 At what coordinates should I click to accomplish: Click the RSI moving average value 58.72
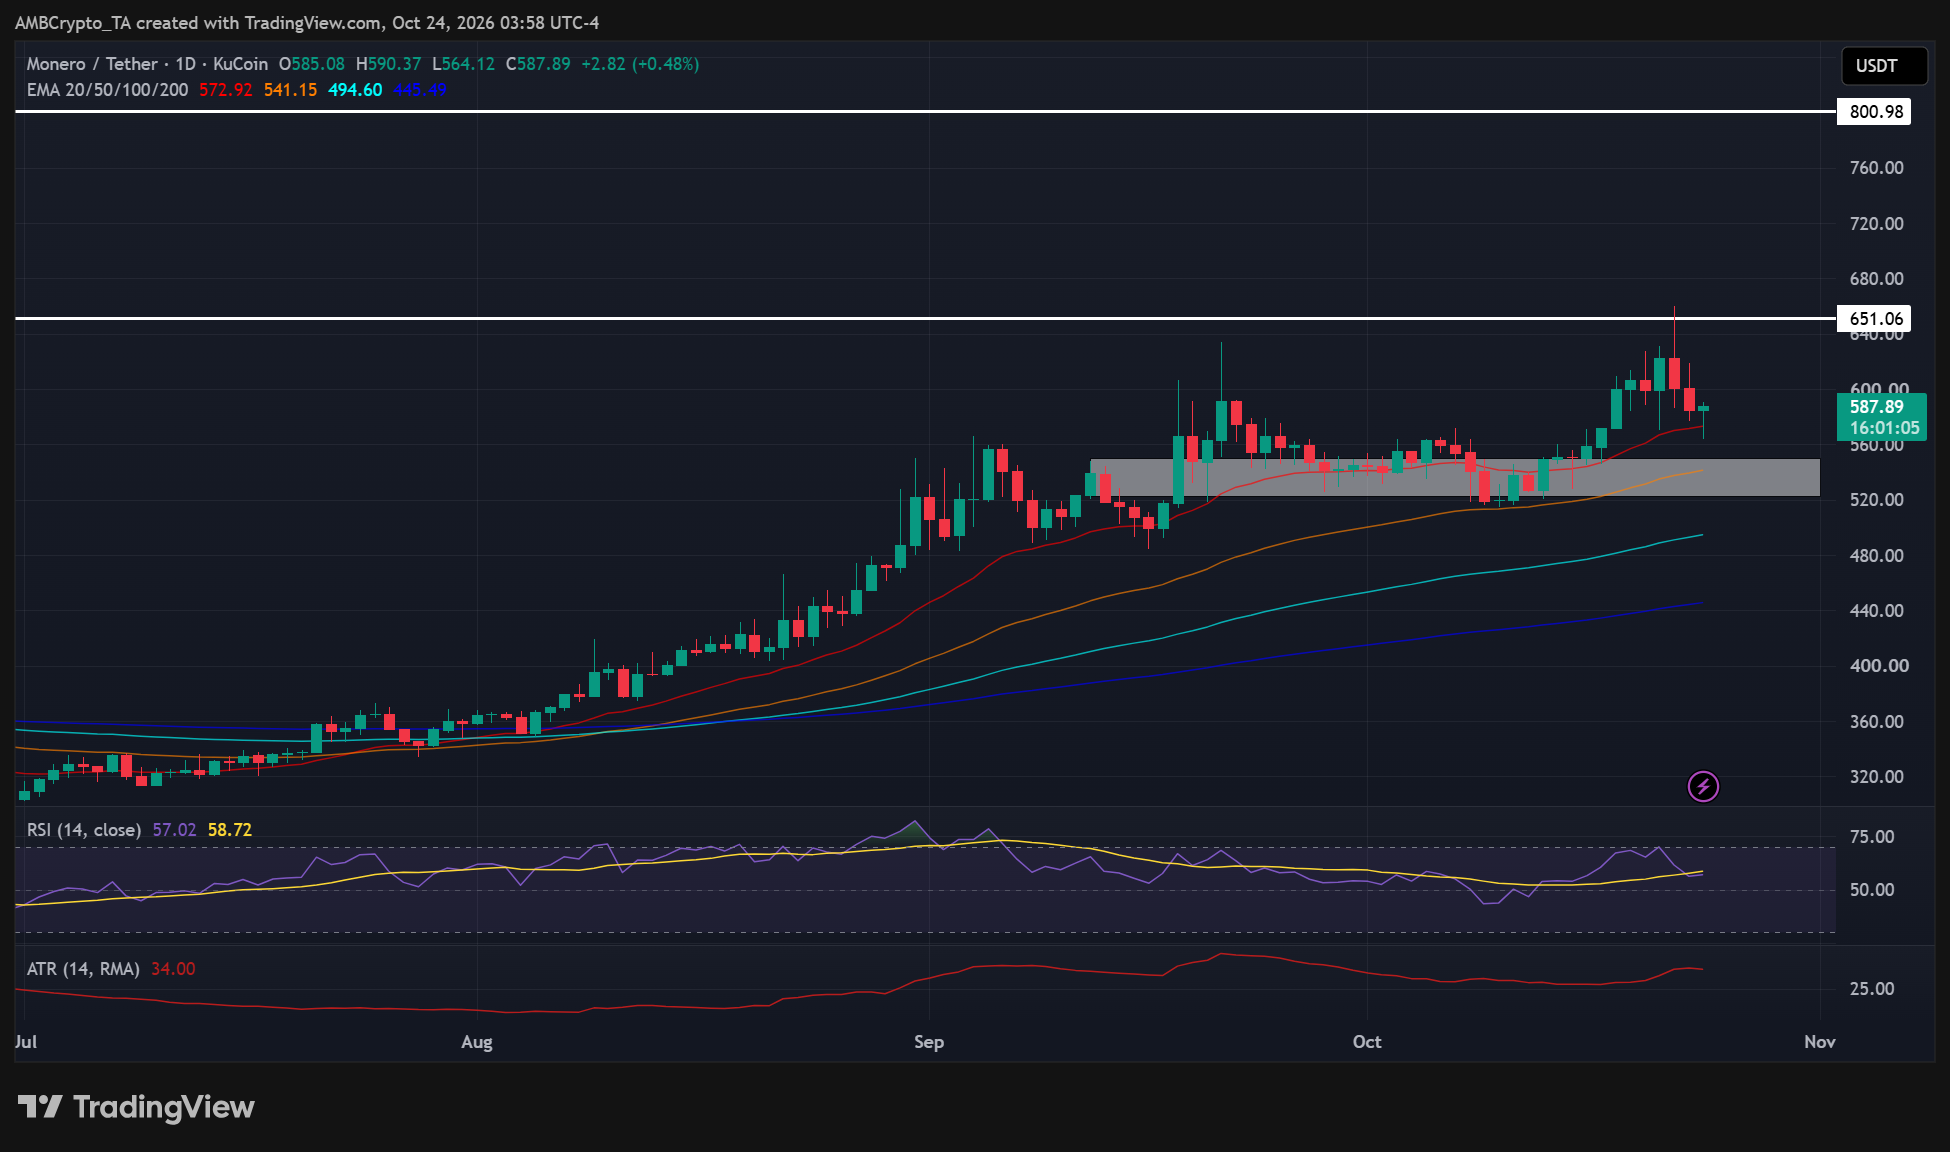click(x=230, y=830)
